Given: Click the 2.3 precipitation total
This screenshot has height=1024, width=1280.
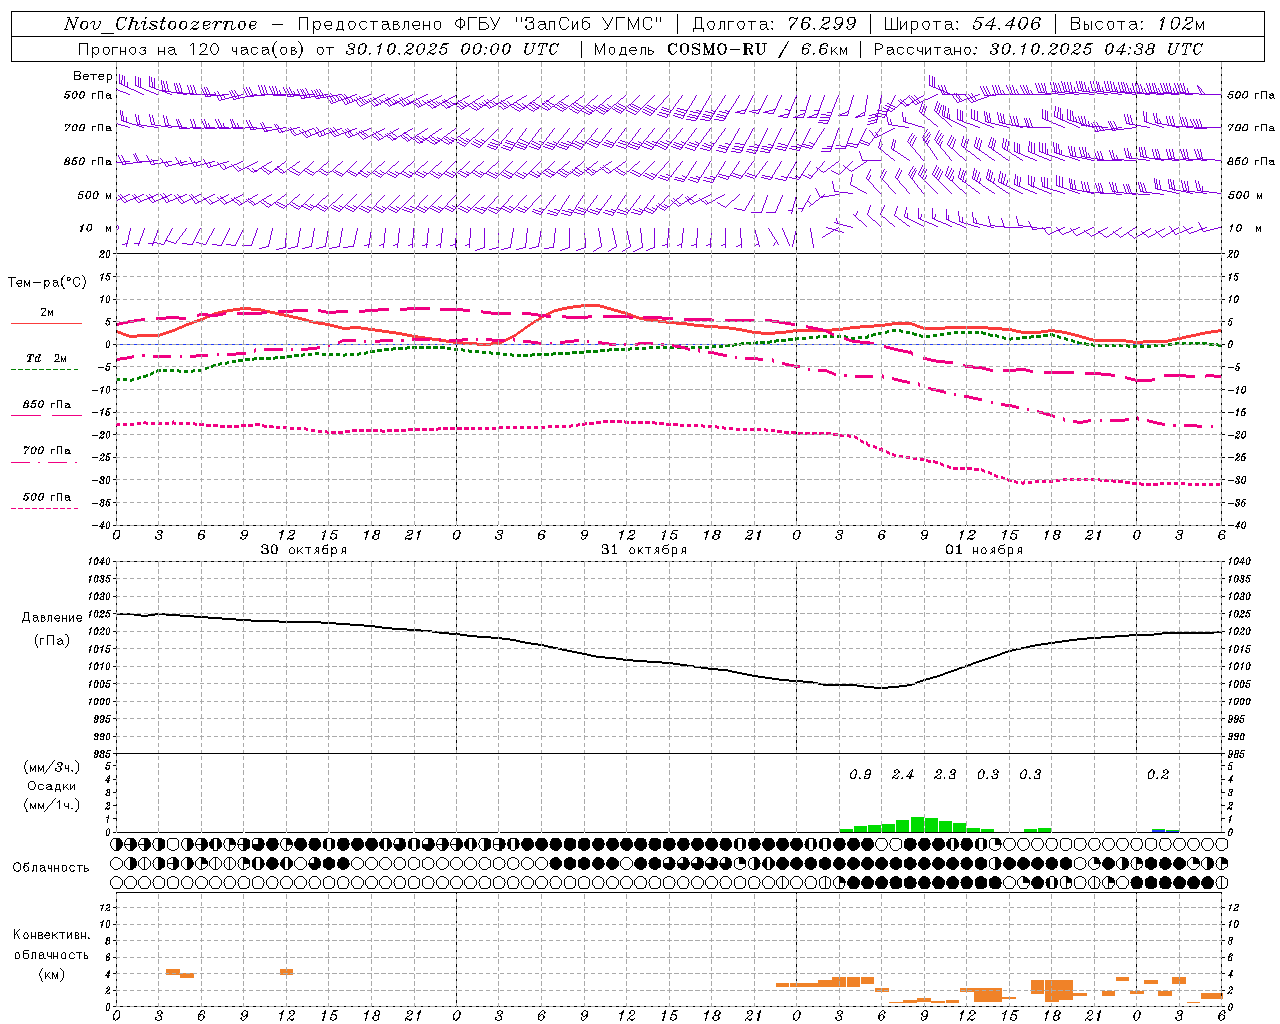Looking at the screenshot, I should pos(945,775).
